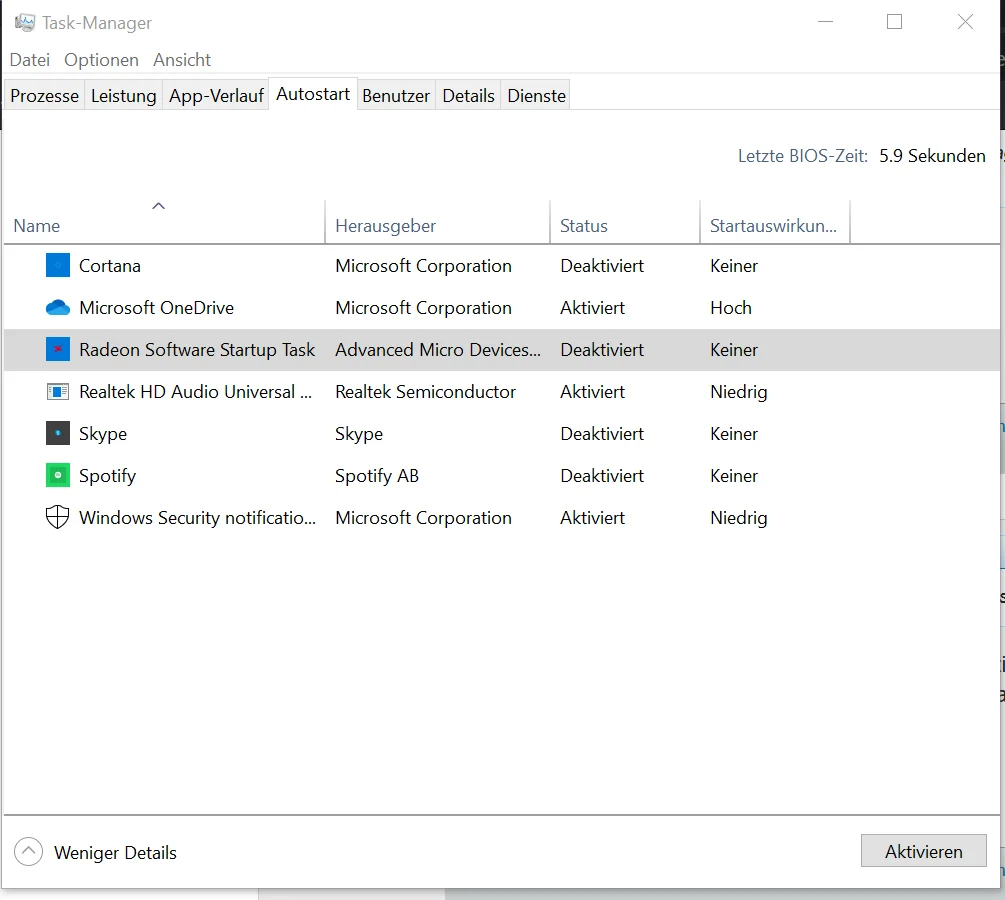Click the Microsoft OneDrive cloud icon
Image resolution: width=1005 pixels, height=900 pixels.
pyautogui.click(x=58, y=308)
